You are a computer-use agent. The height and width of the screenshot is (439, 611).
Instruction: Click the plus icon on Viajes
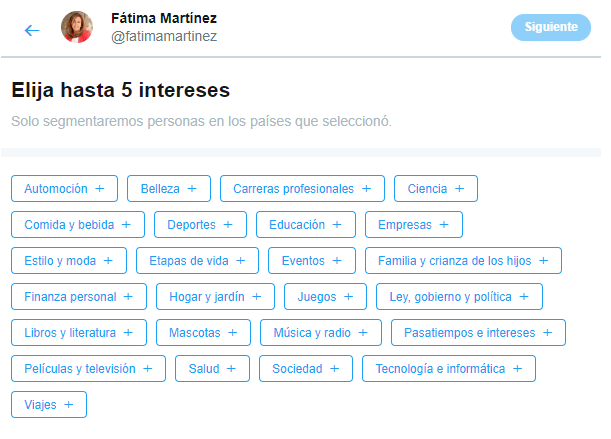(68, 404)
